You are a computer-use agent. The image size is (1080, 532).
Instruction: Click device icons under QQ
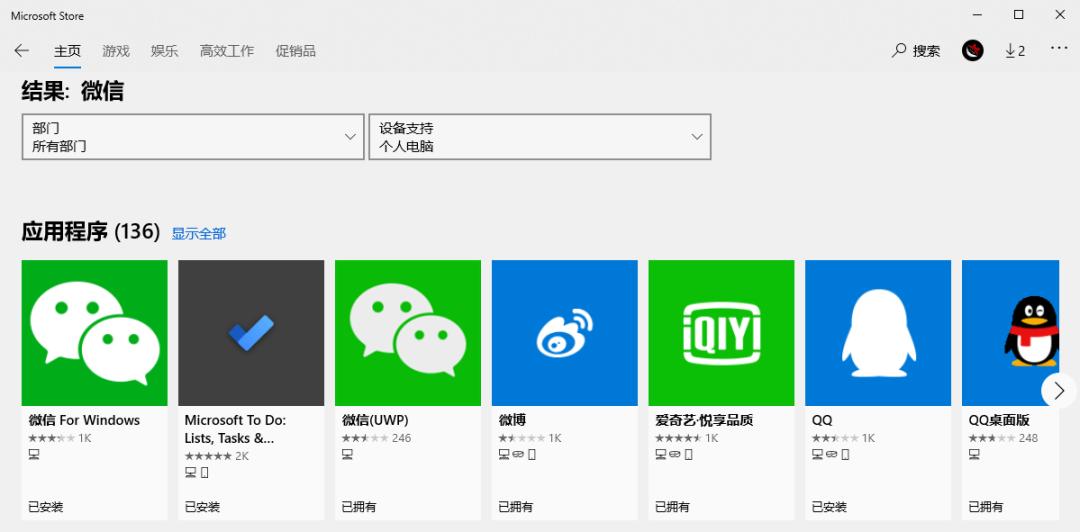831,454
